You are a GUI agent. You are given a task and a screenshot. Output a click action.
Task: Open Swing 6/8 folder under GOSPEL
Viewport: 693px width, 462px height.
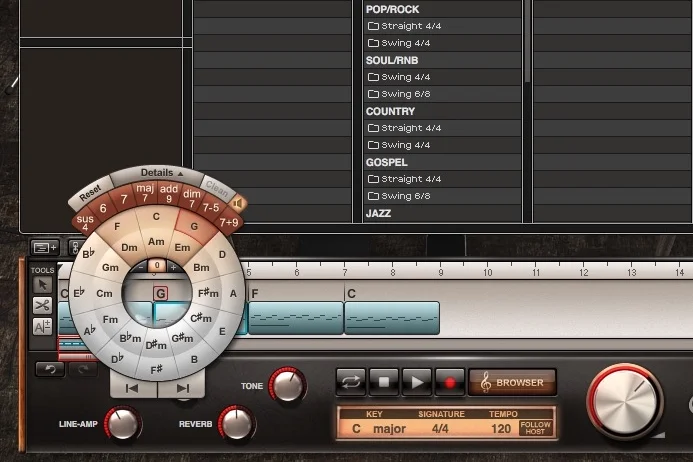[442, 196]
